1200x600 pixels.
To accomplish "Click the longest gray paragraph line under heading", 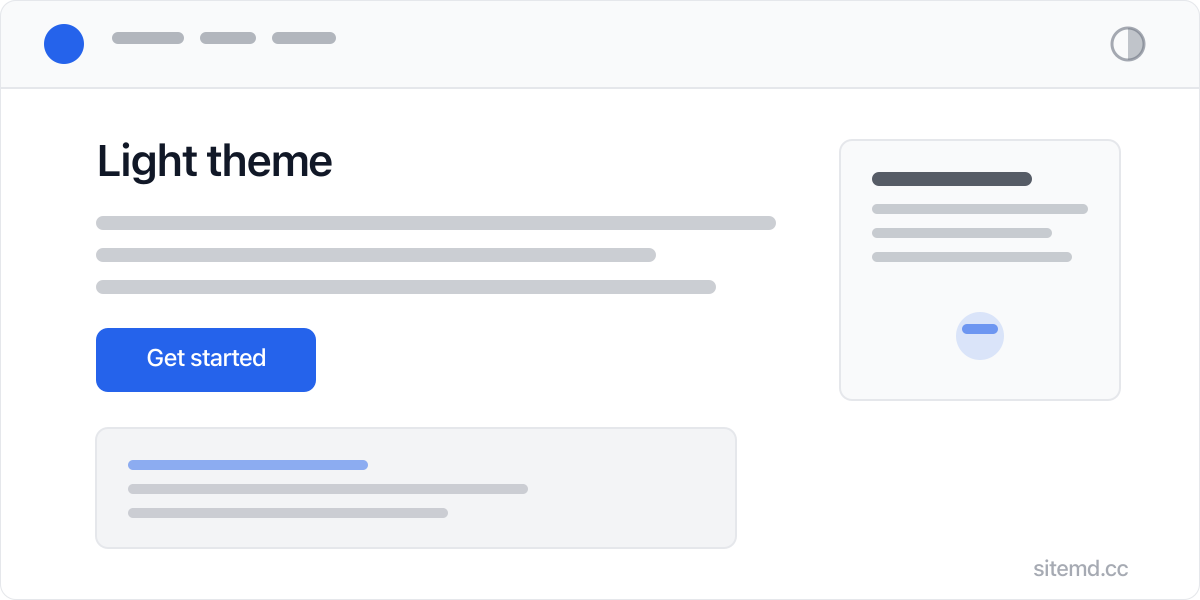I will pos(436,223).
